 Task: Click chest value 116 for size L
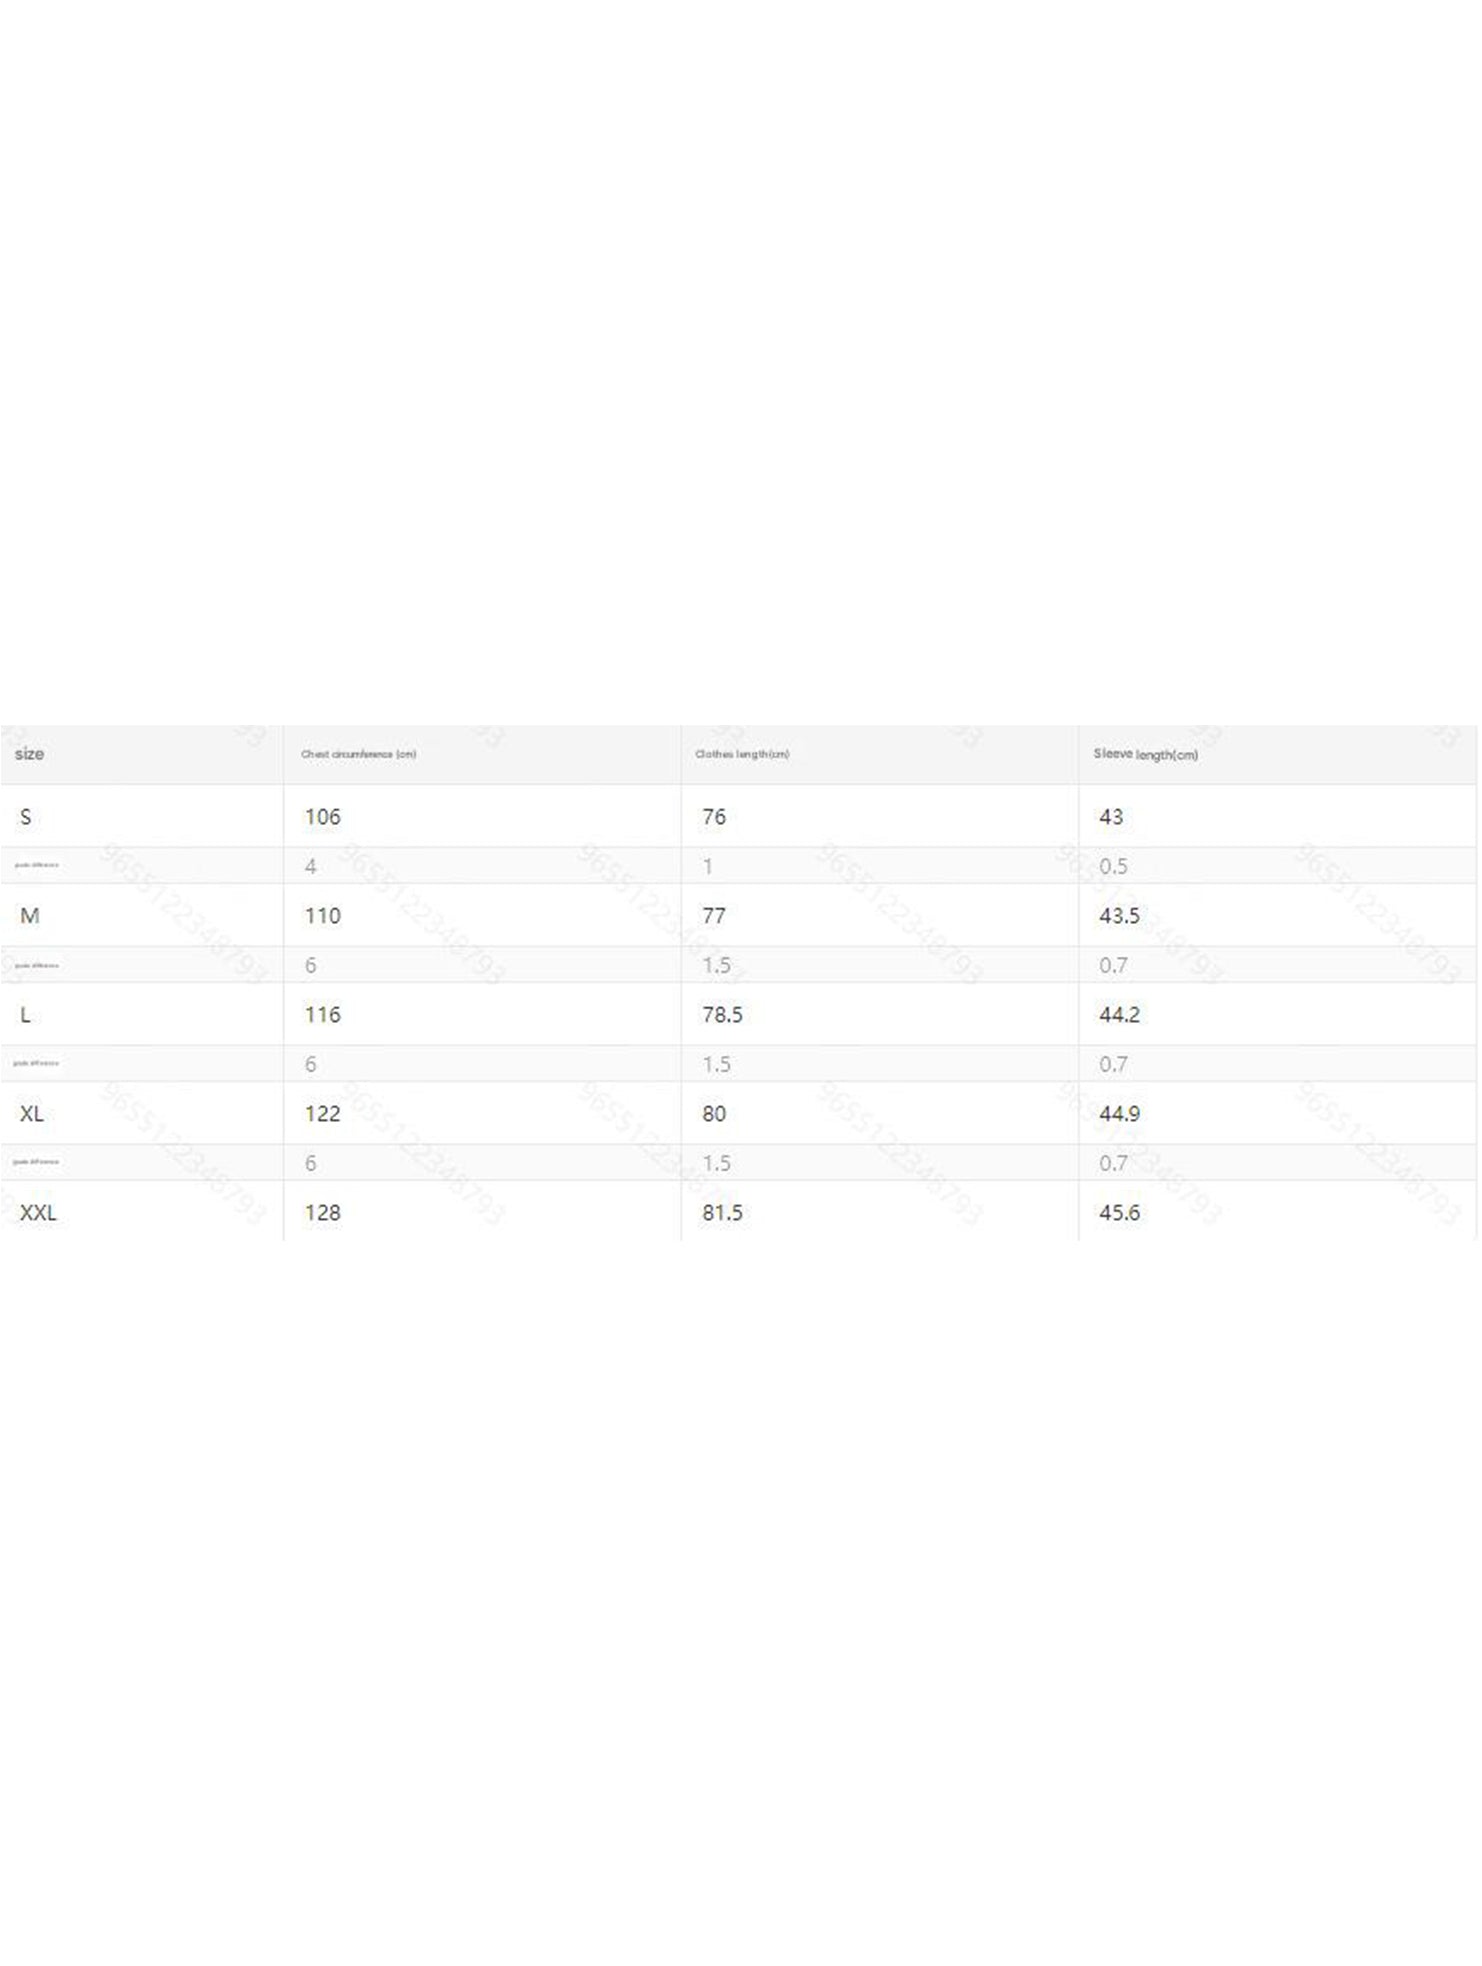point(323,1015)
